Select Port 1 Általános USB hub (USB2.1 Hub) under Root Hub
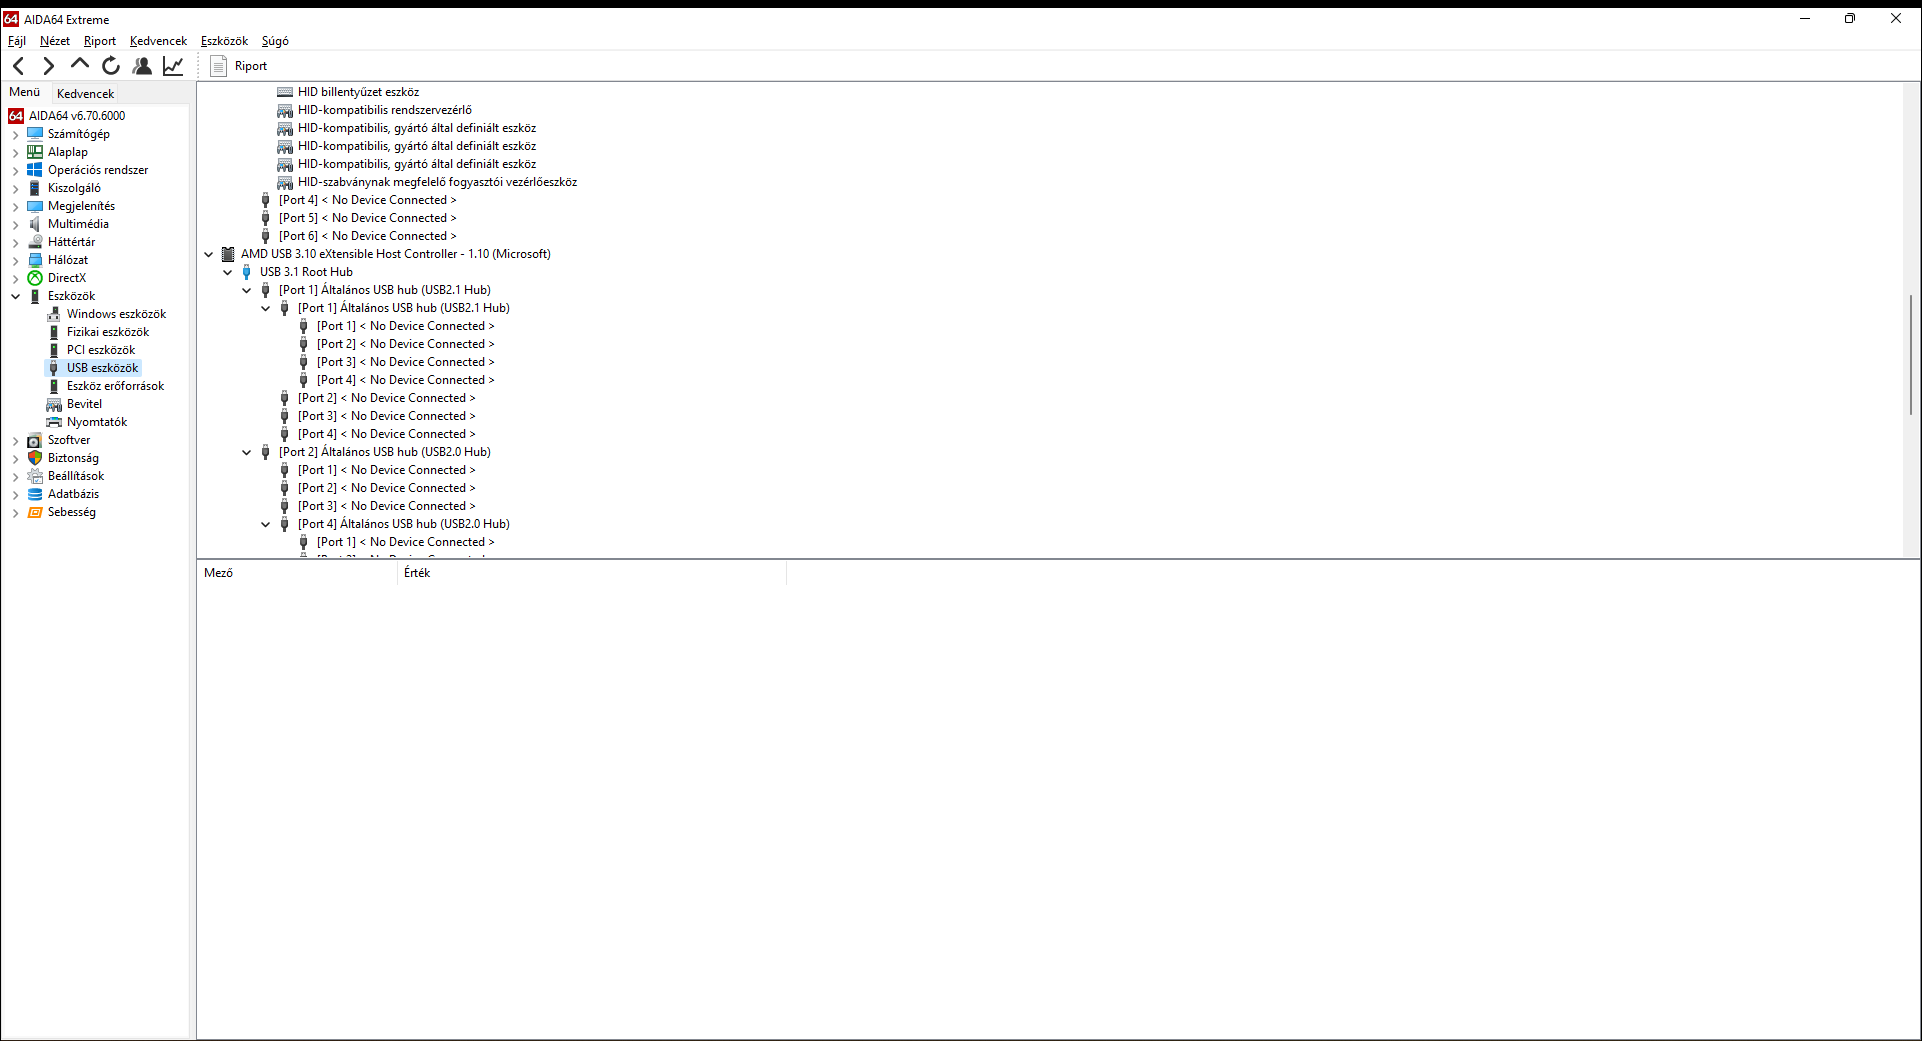This screenshot has width=1922, height=1041. (x=385, y=290)
